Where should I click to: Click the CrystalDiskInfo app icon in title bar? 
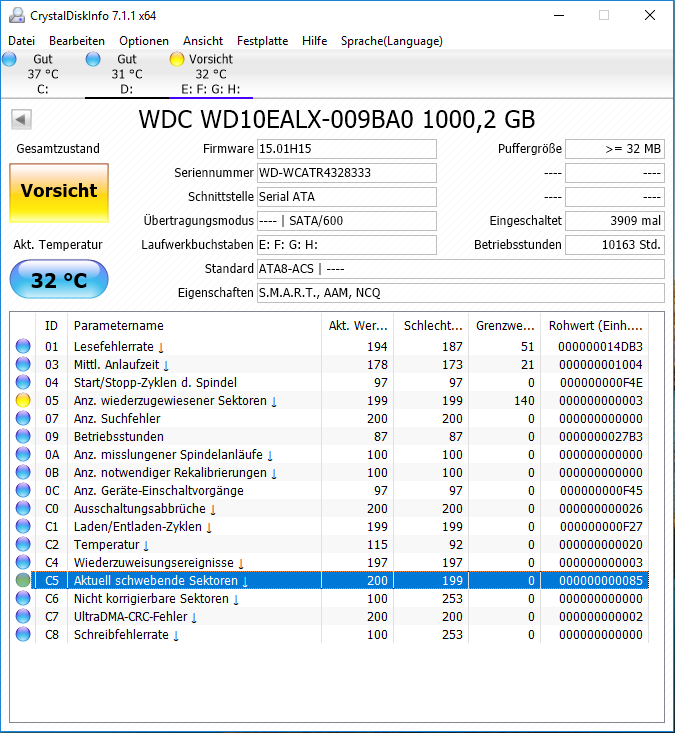(17, 15)
